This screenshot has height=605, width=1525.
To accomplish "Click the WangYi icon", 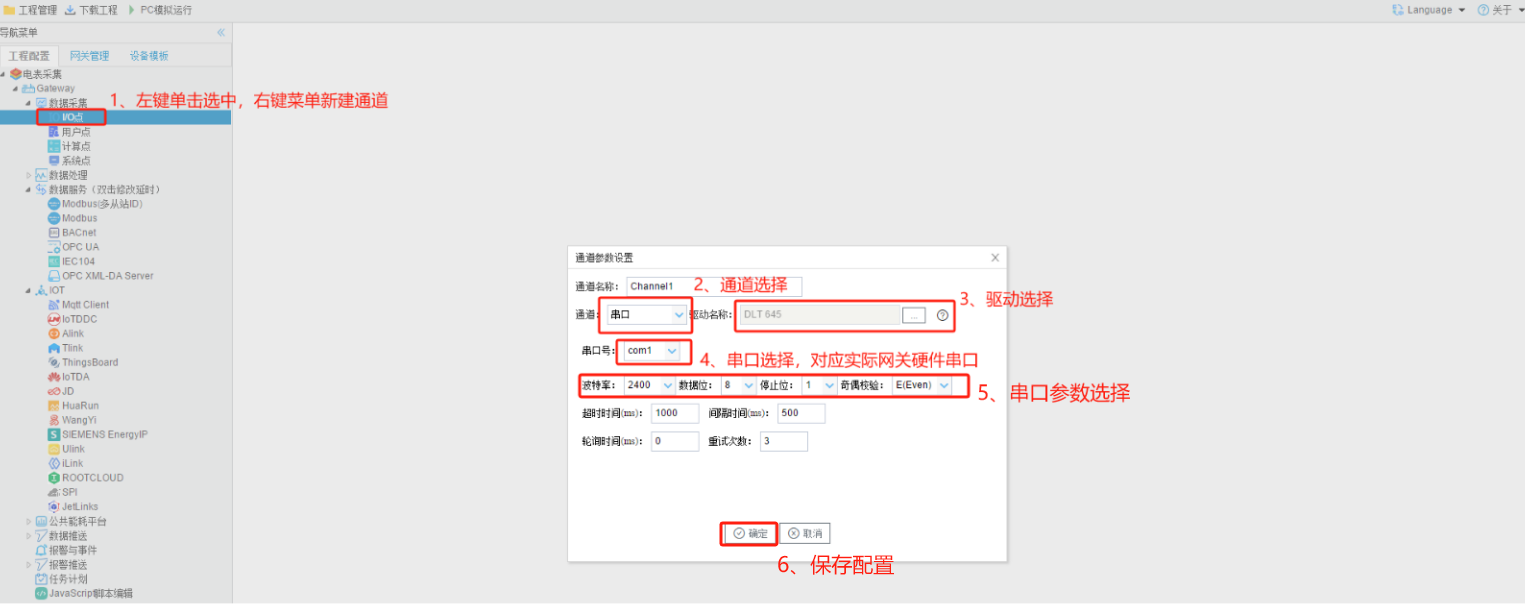I will pyautogui.click(x=54, y=420).
